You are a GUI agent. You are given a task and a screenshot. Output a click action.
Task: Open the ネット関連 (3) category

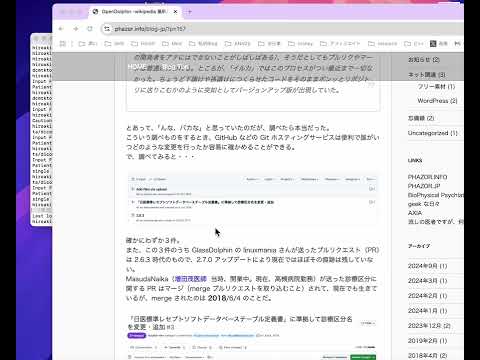[427, 75]
